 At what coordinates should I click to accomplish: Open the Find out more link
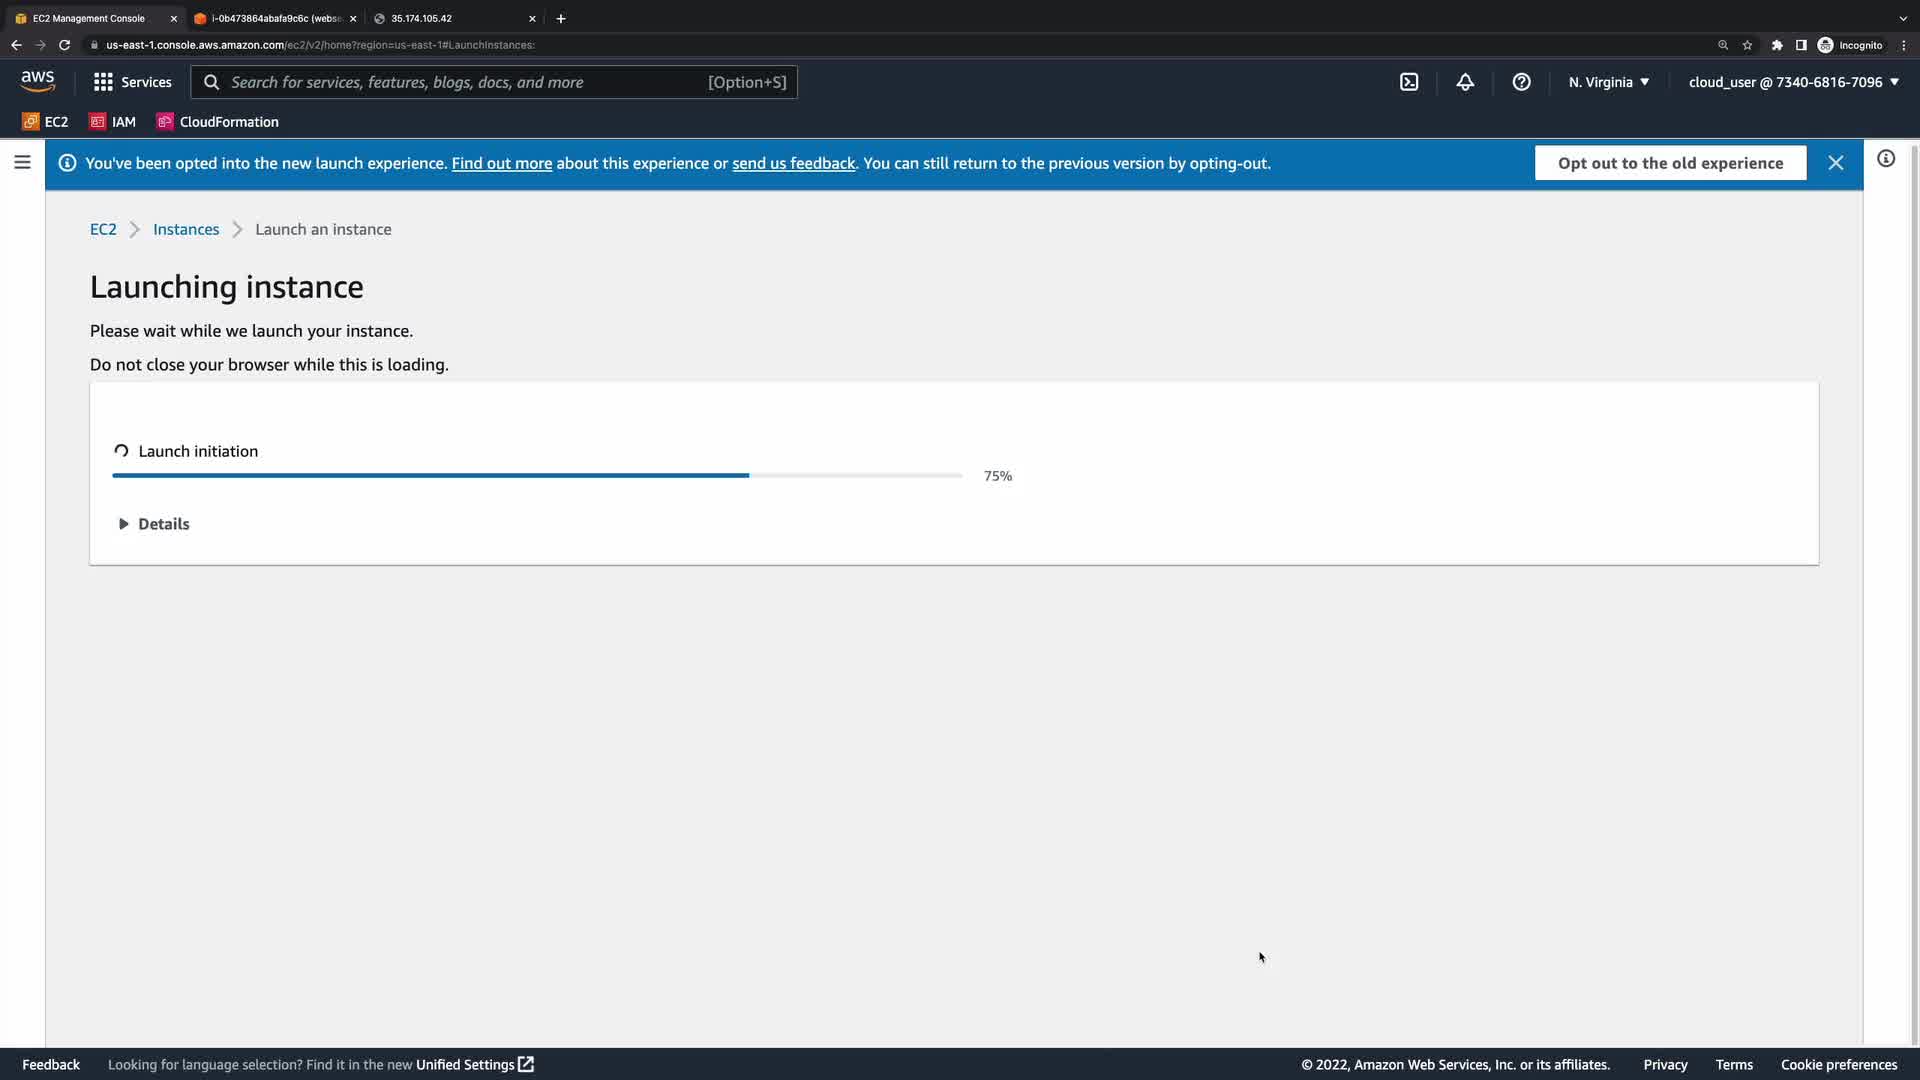(x=501, y=163)
